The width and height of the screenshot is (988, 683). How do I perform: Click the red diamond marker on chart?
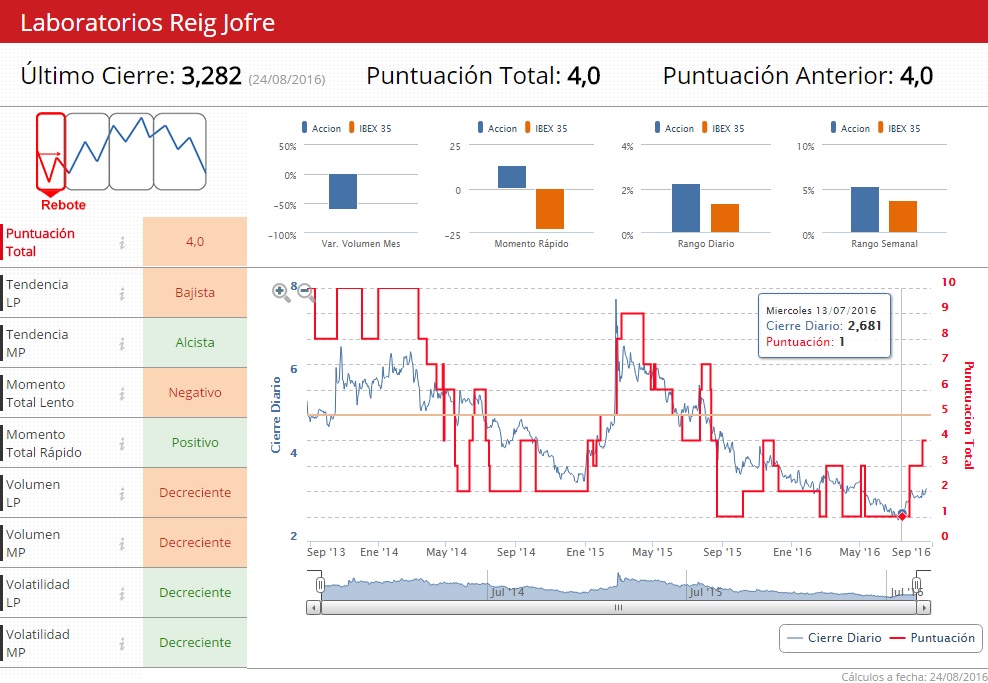[902, 516]
